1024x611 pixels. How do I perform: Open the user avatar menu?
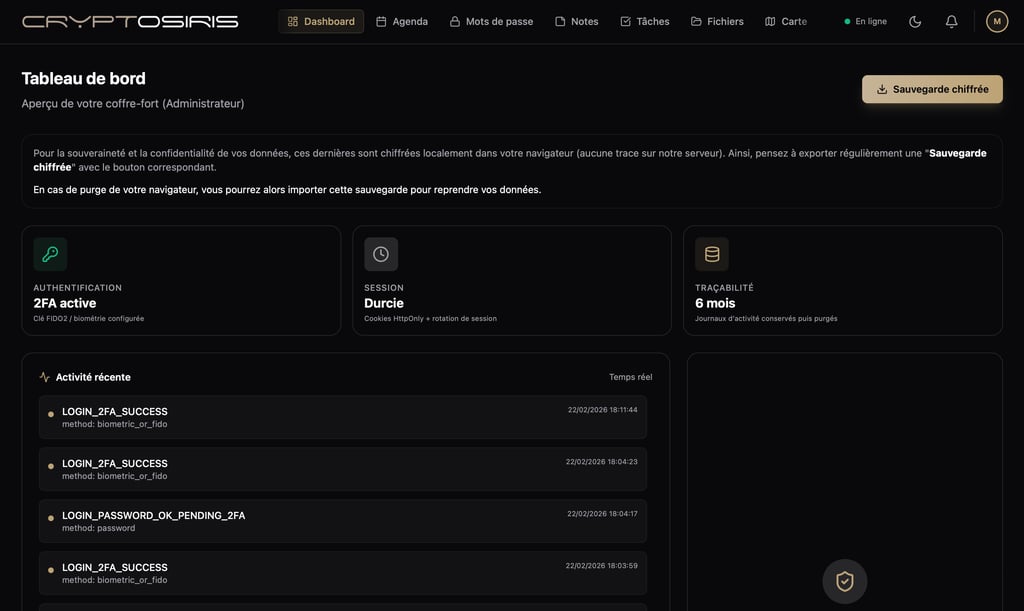997,21
